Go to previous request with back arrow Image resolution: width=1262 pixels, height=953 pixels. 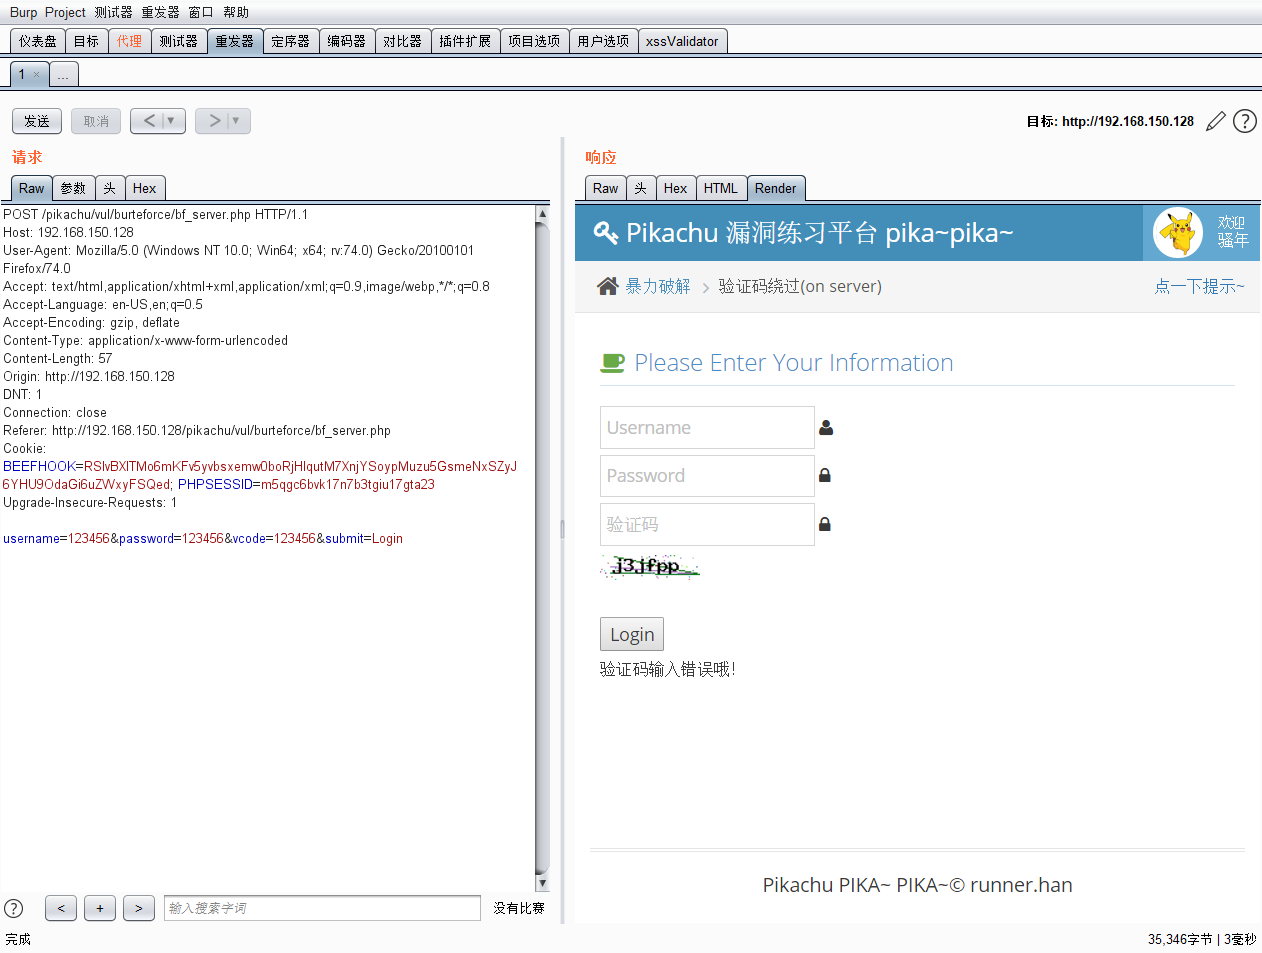[149, 120]
